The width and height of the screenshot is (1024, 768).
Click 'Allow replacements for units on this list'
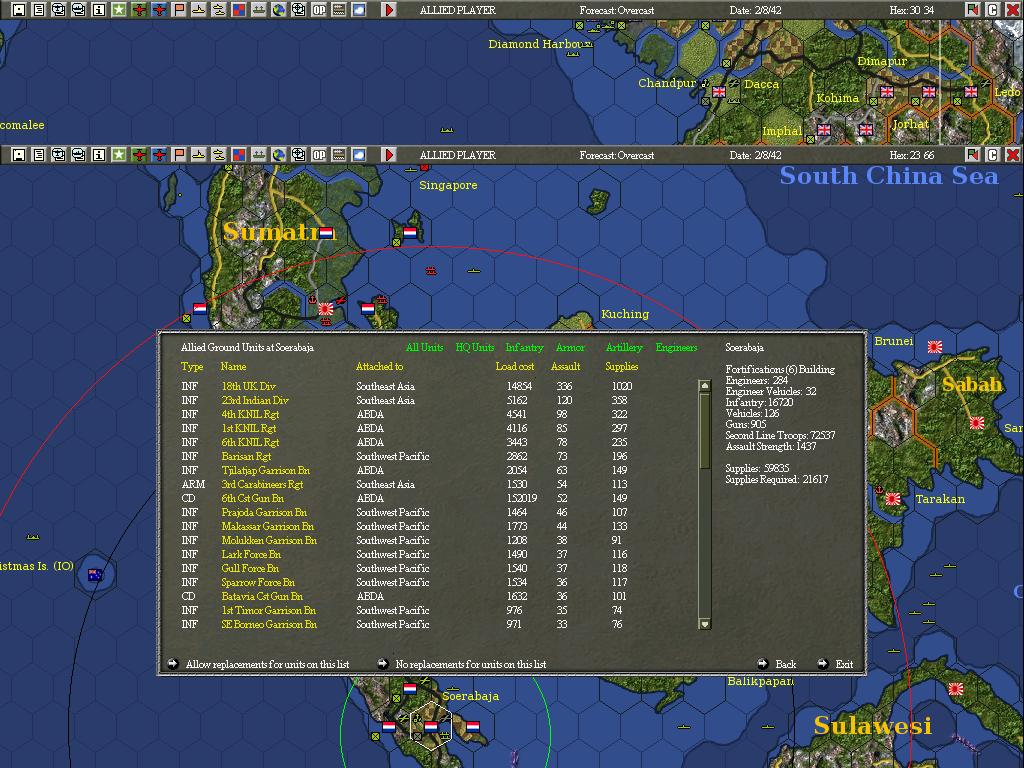point(259,664)
